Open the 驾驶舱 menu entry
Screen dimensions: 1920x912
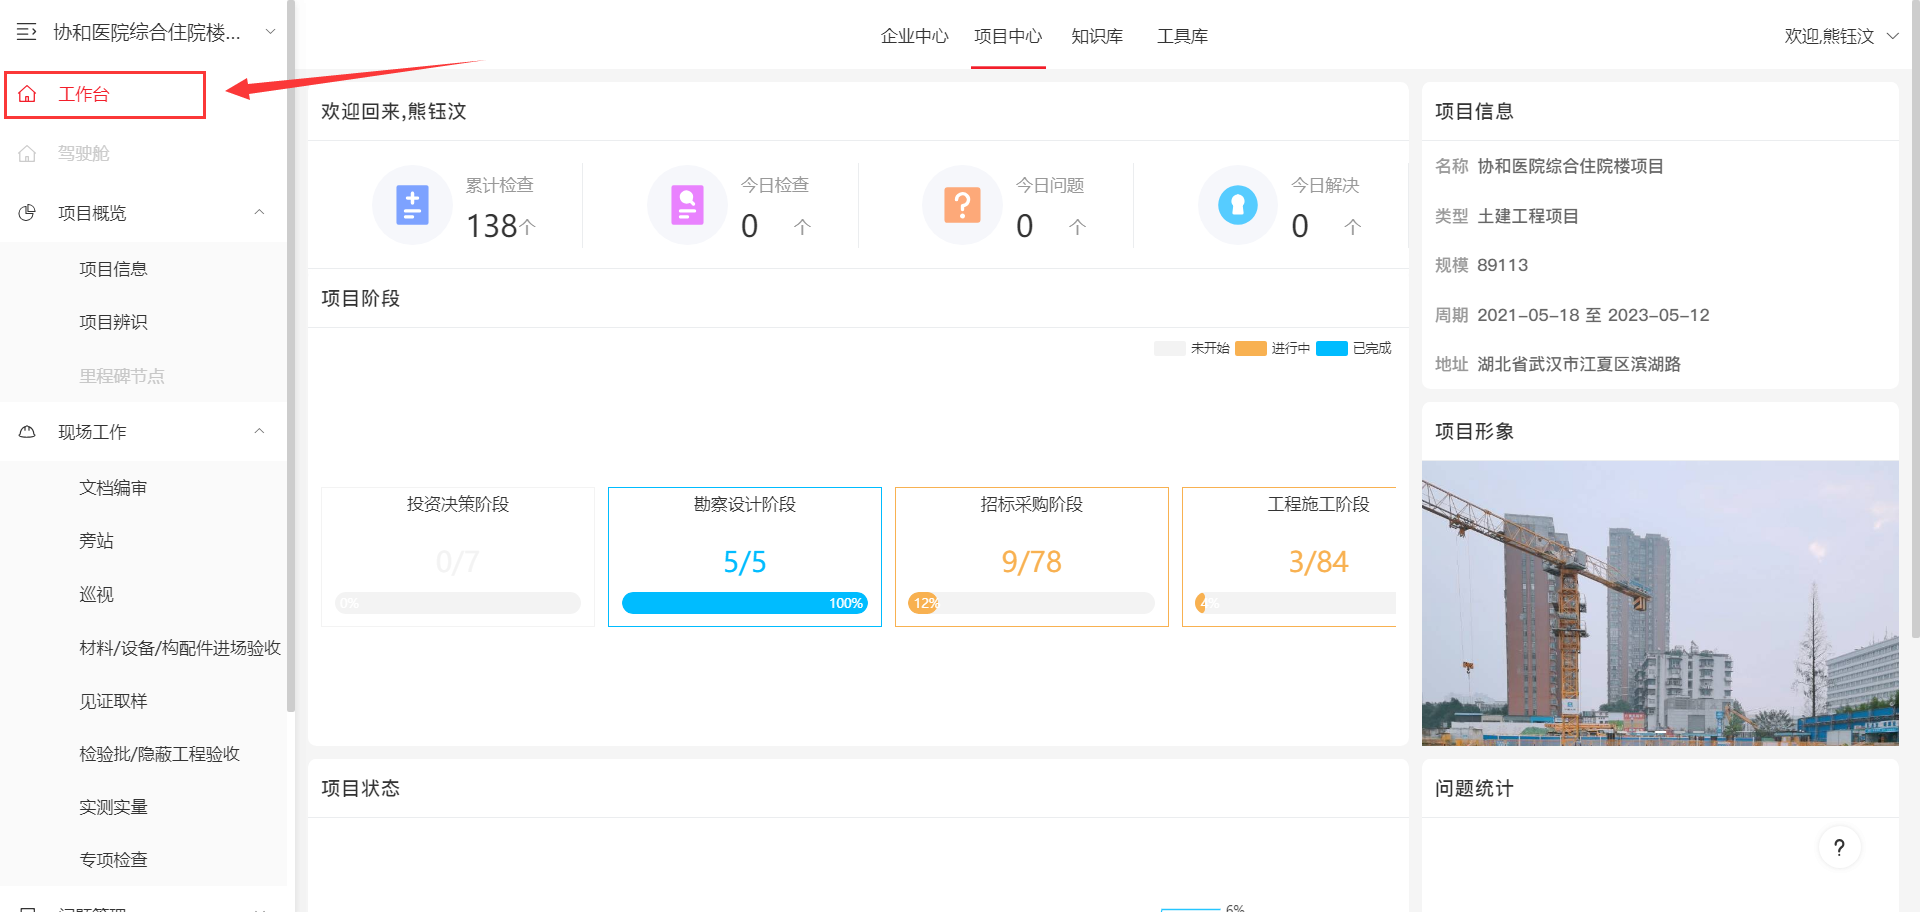click(x=143, y=153)
